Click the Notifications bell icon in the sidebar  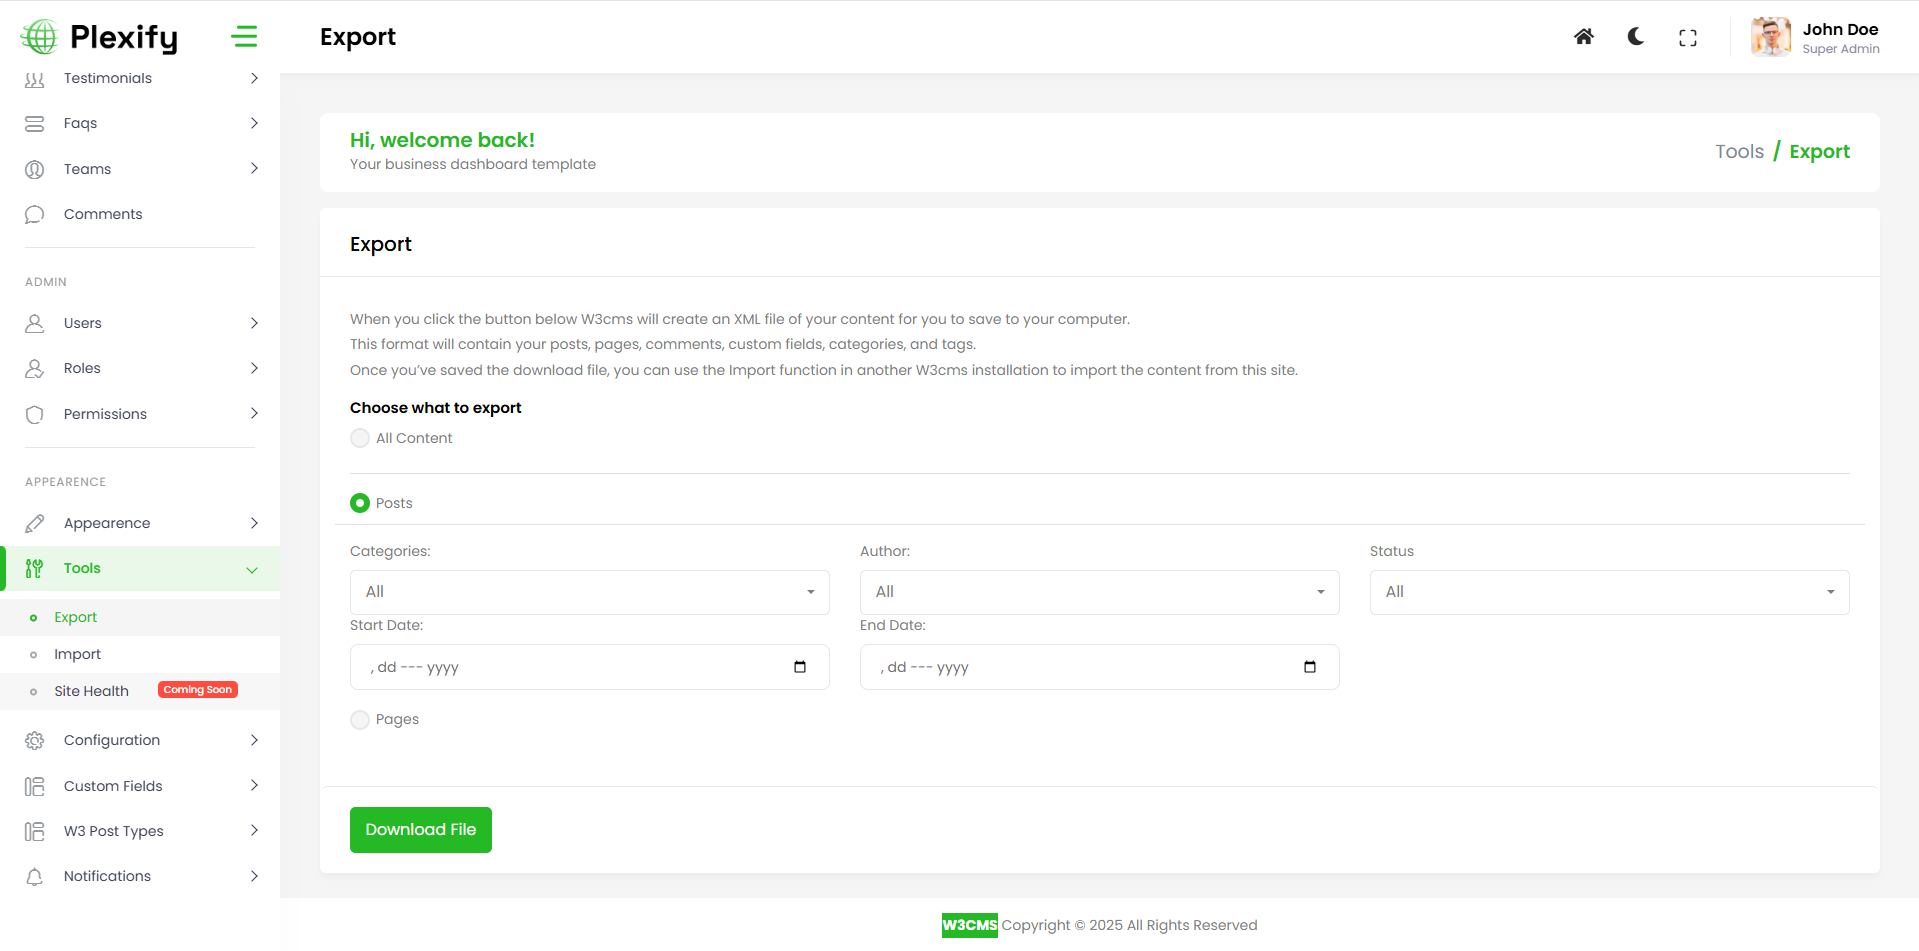[35, 877]
